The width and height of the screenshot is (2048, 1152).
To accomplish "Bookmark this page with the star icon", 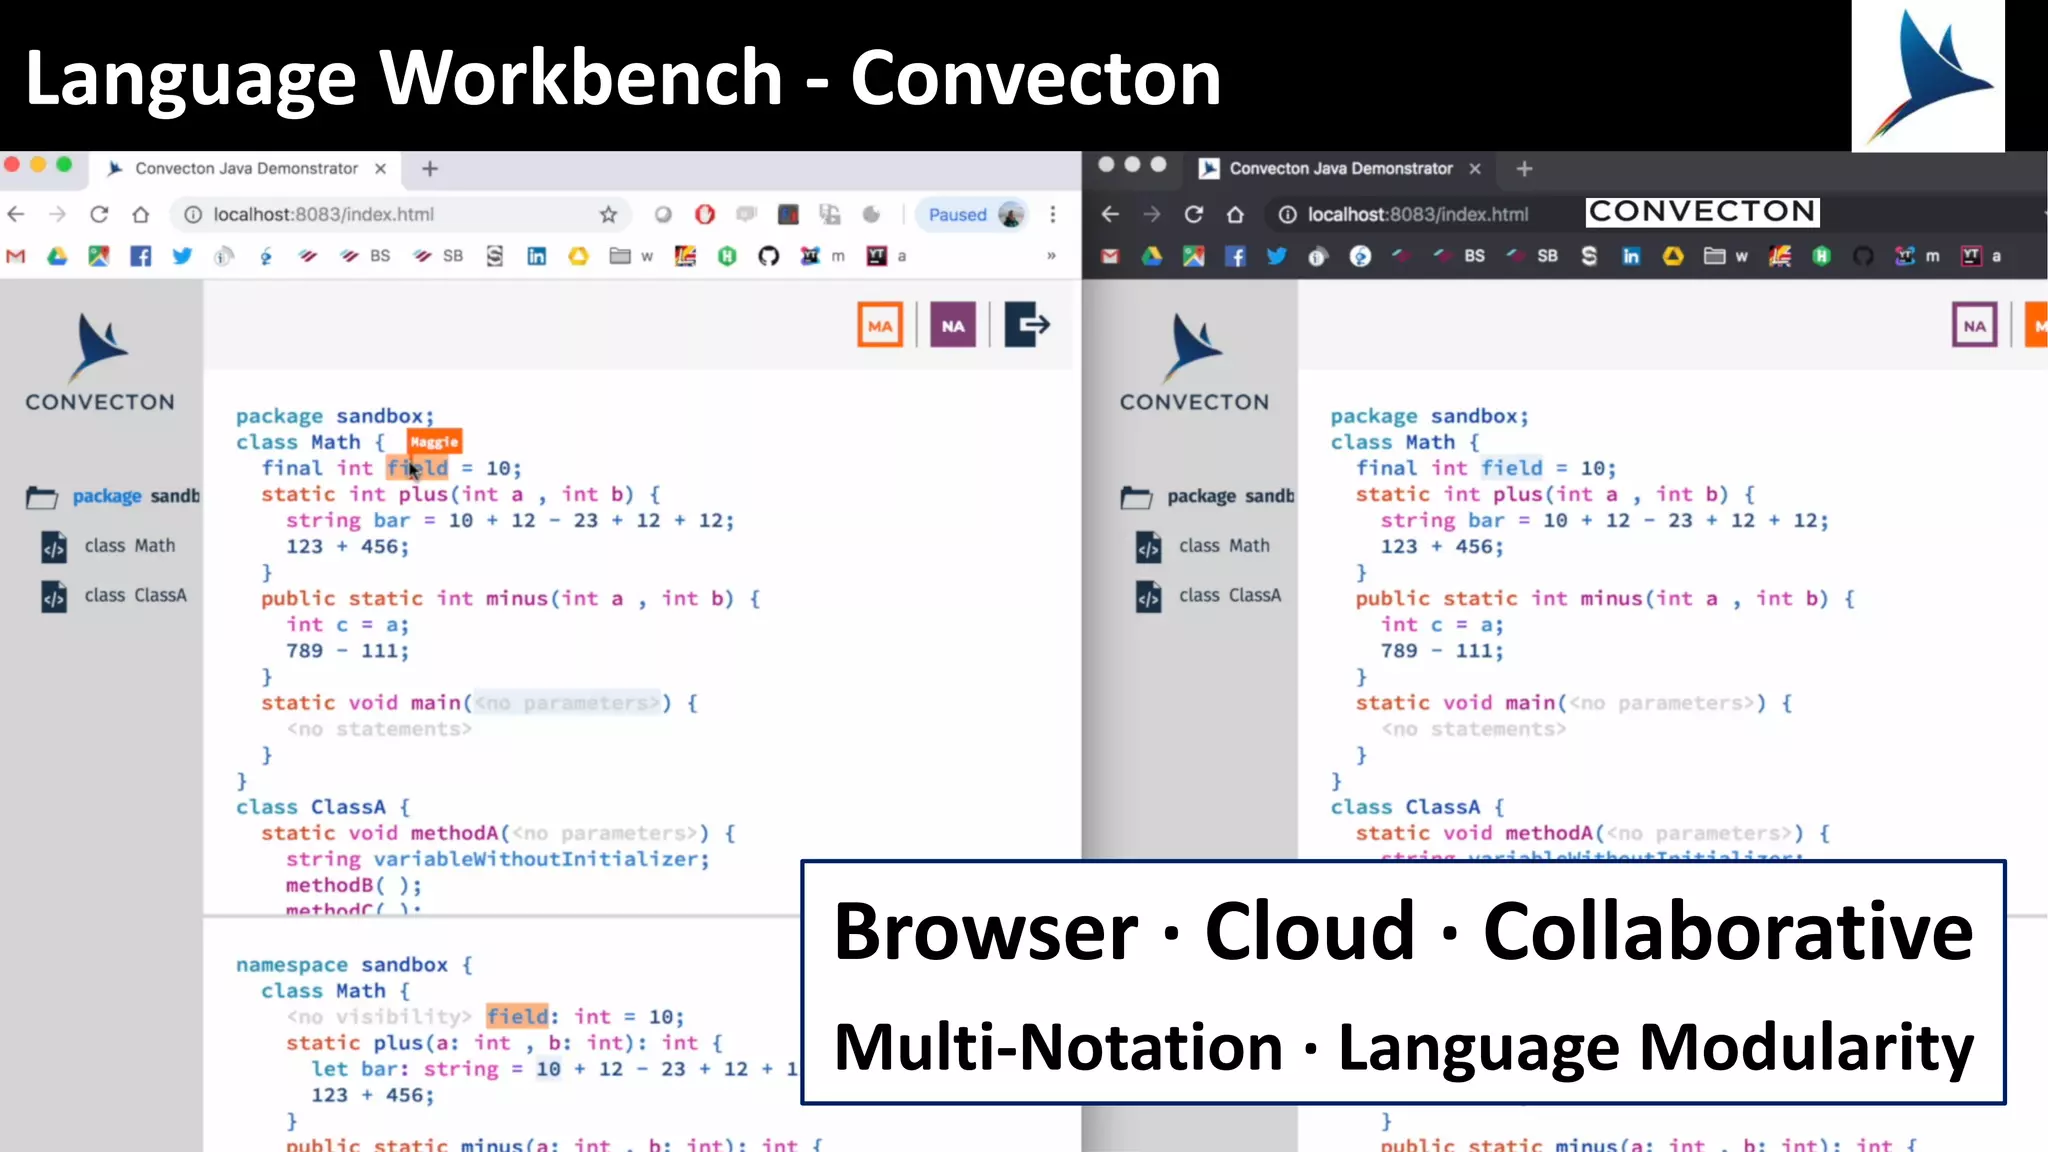I will tap(608, 214).
